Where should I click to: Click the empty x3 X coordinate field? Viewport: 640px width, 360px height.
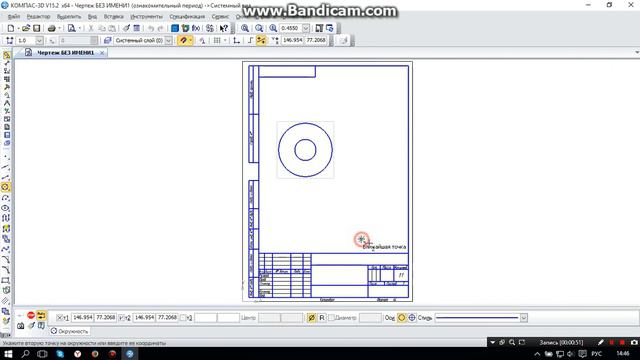pyautogui.click(x=205, y=317)
